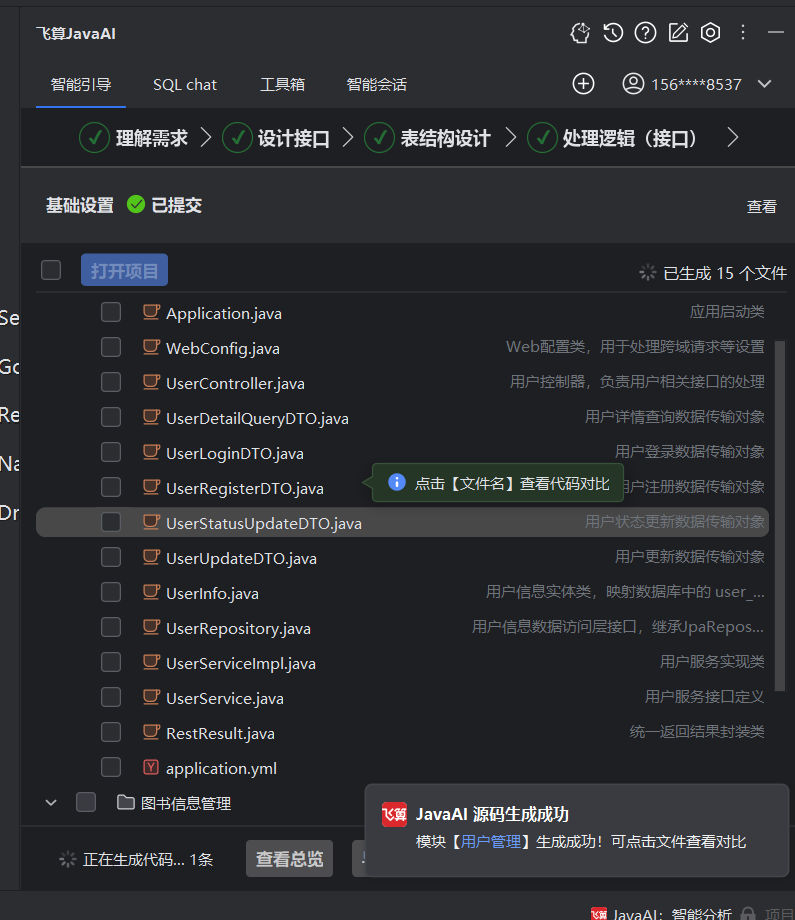The height and width of the screenshot is (920, 795).
Task: Check the 图书信息管理 folder checkbox
Action: [86, 802]
